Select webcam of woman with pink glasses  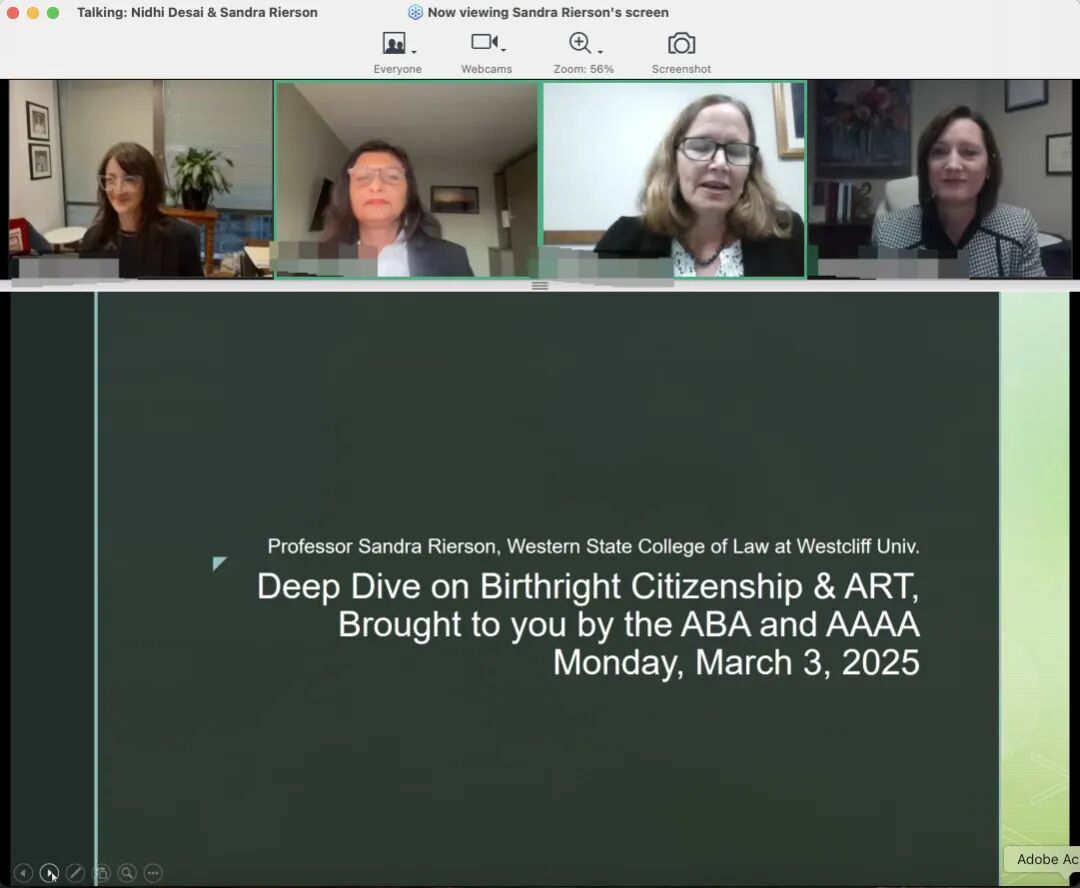tap(406, 179)
